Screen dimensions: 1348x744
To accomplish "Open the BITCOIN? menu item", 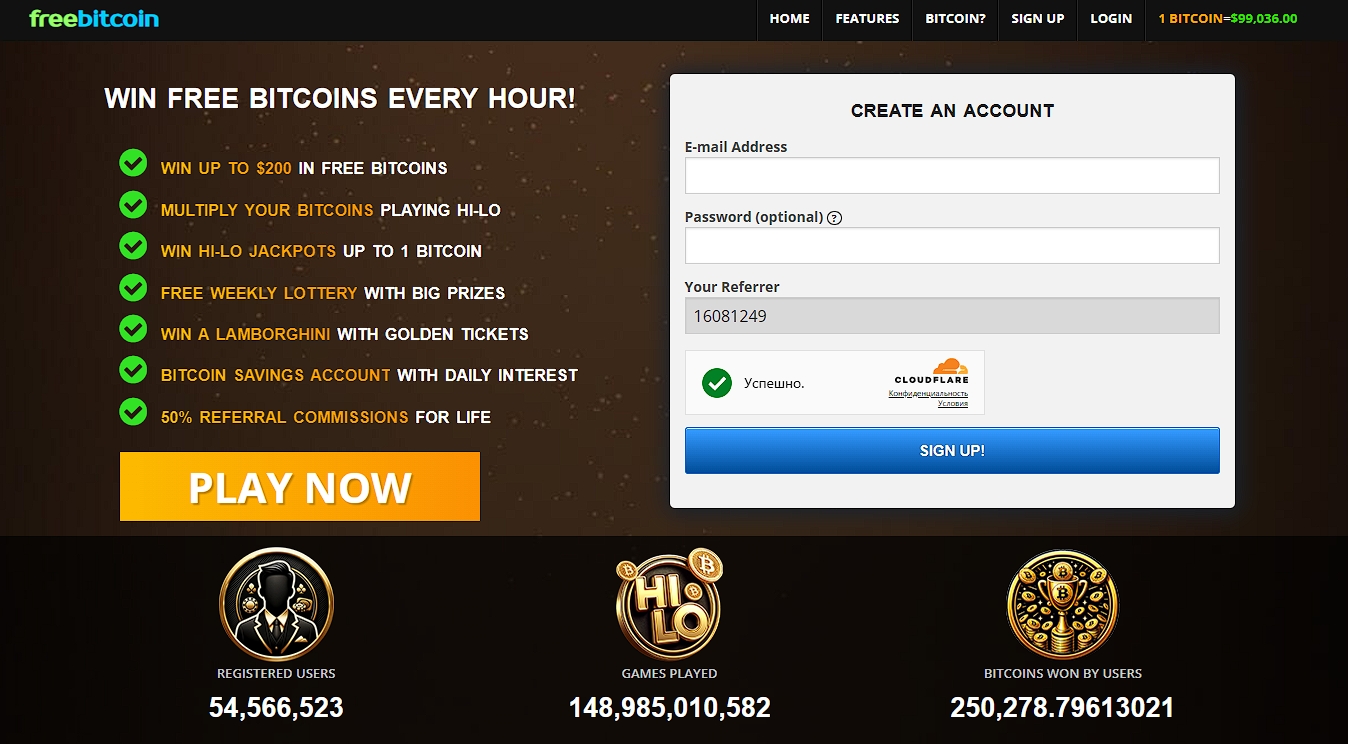I will click(x=955, y=19).
